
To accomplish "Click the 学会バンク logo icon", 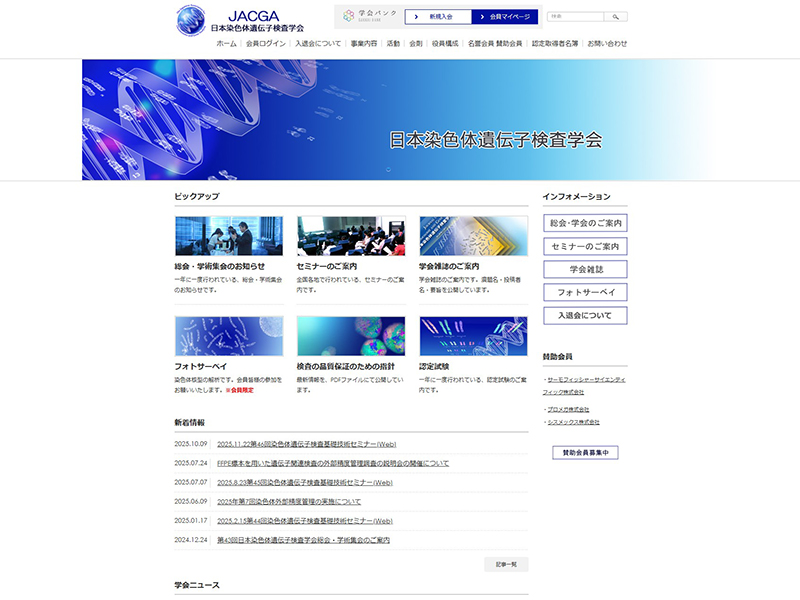I will click(349, 16).
